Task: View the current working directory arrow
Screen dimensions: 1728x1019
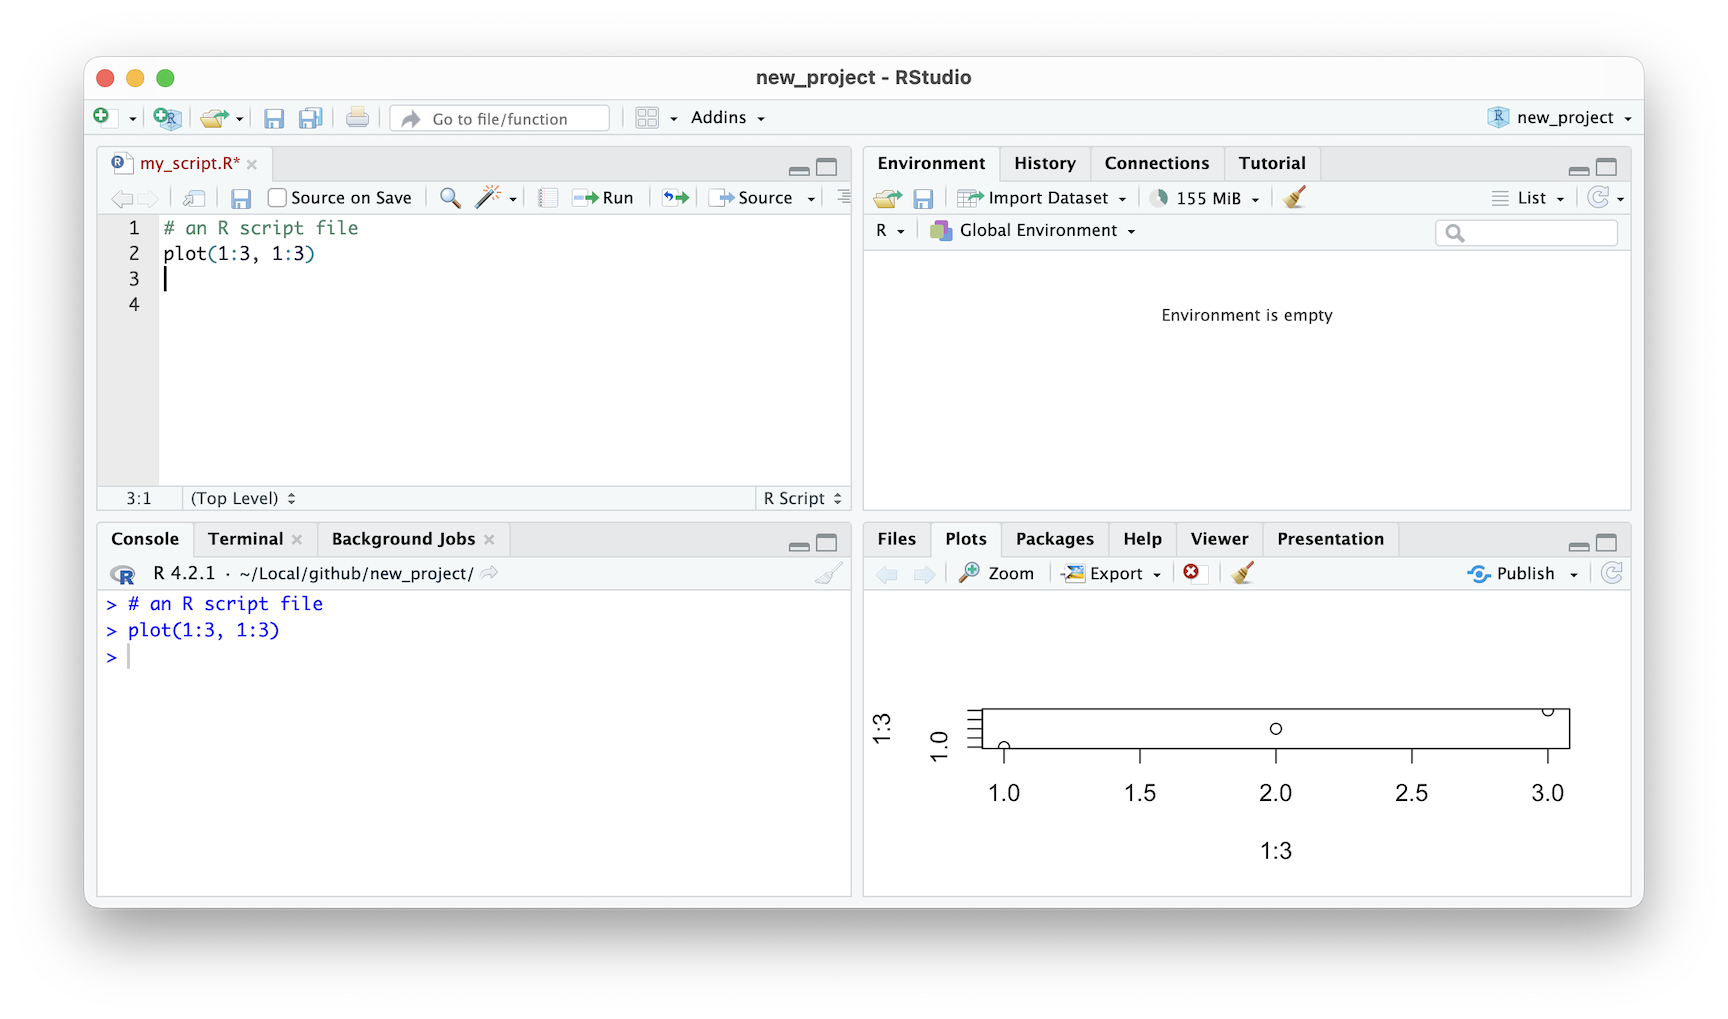Action: [x=489, y=573]
